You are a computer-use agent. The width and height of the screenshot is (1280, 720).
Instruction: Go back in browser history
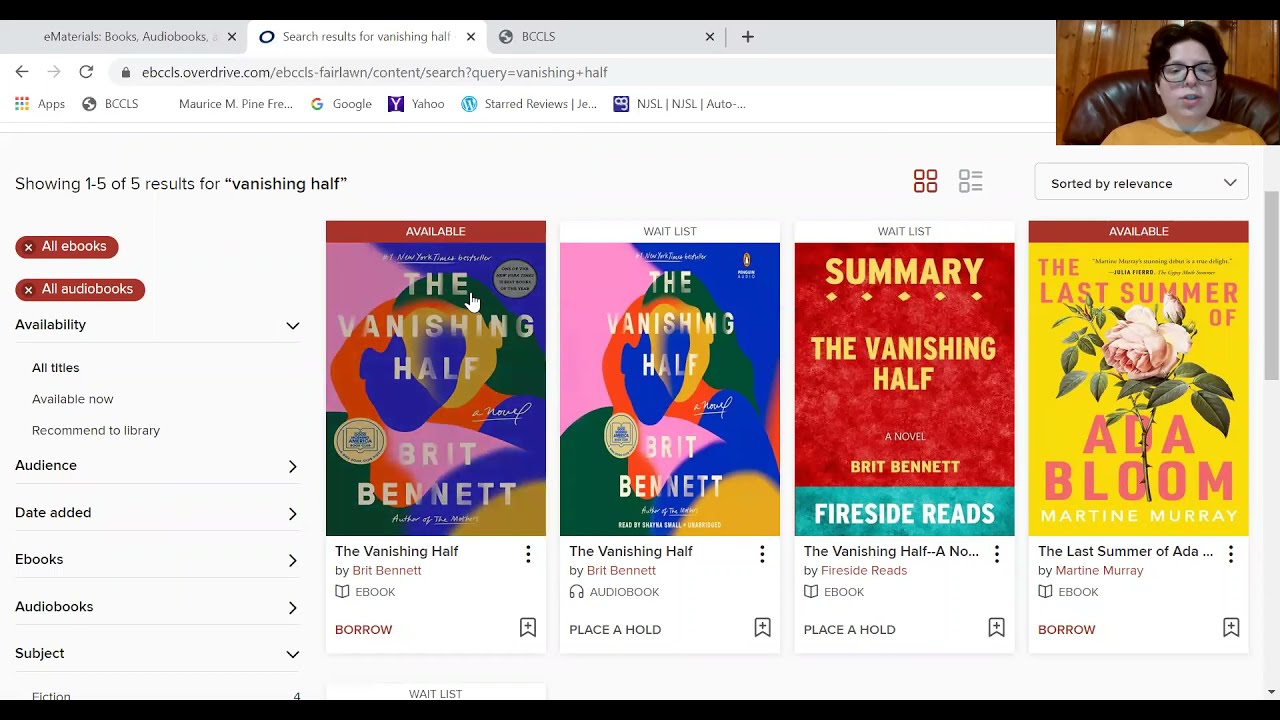point(22,72)
